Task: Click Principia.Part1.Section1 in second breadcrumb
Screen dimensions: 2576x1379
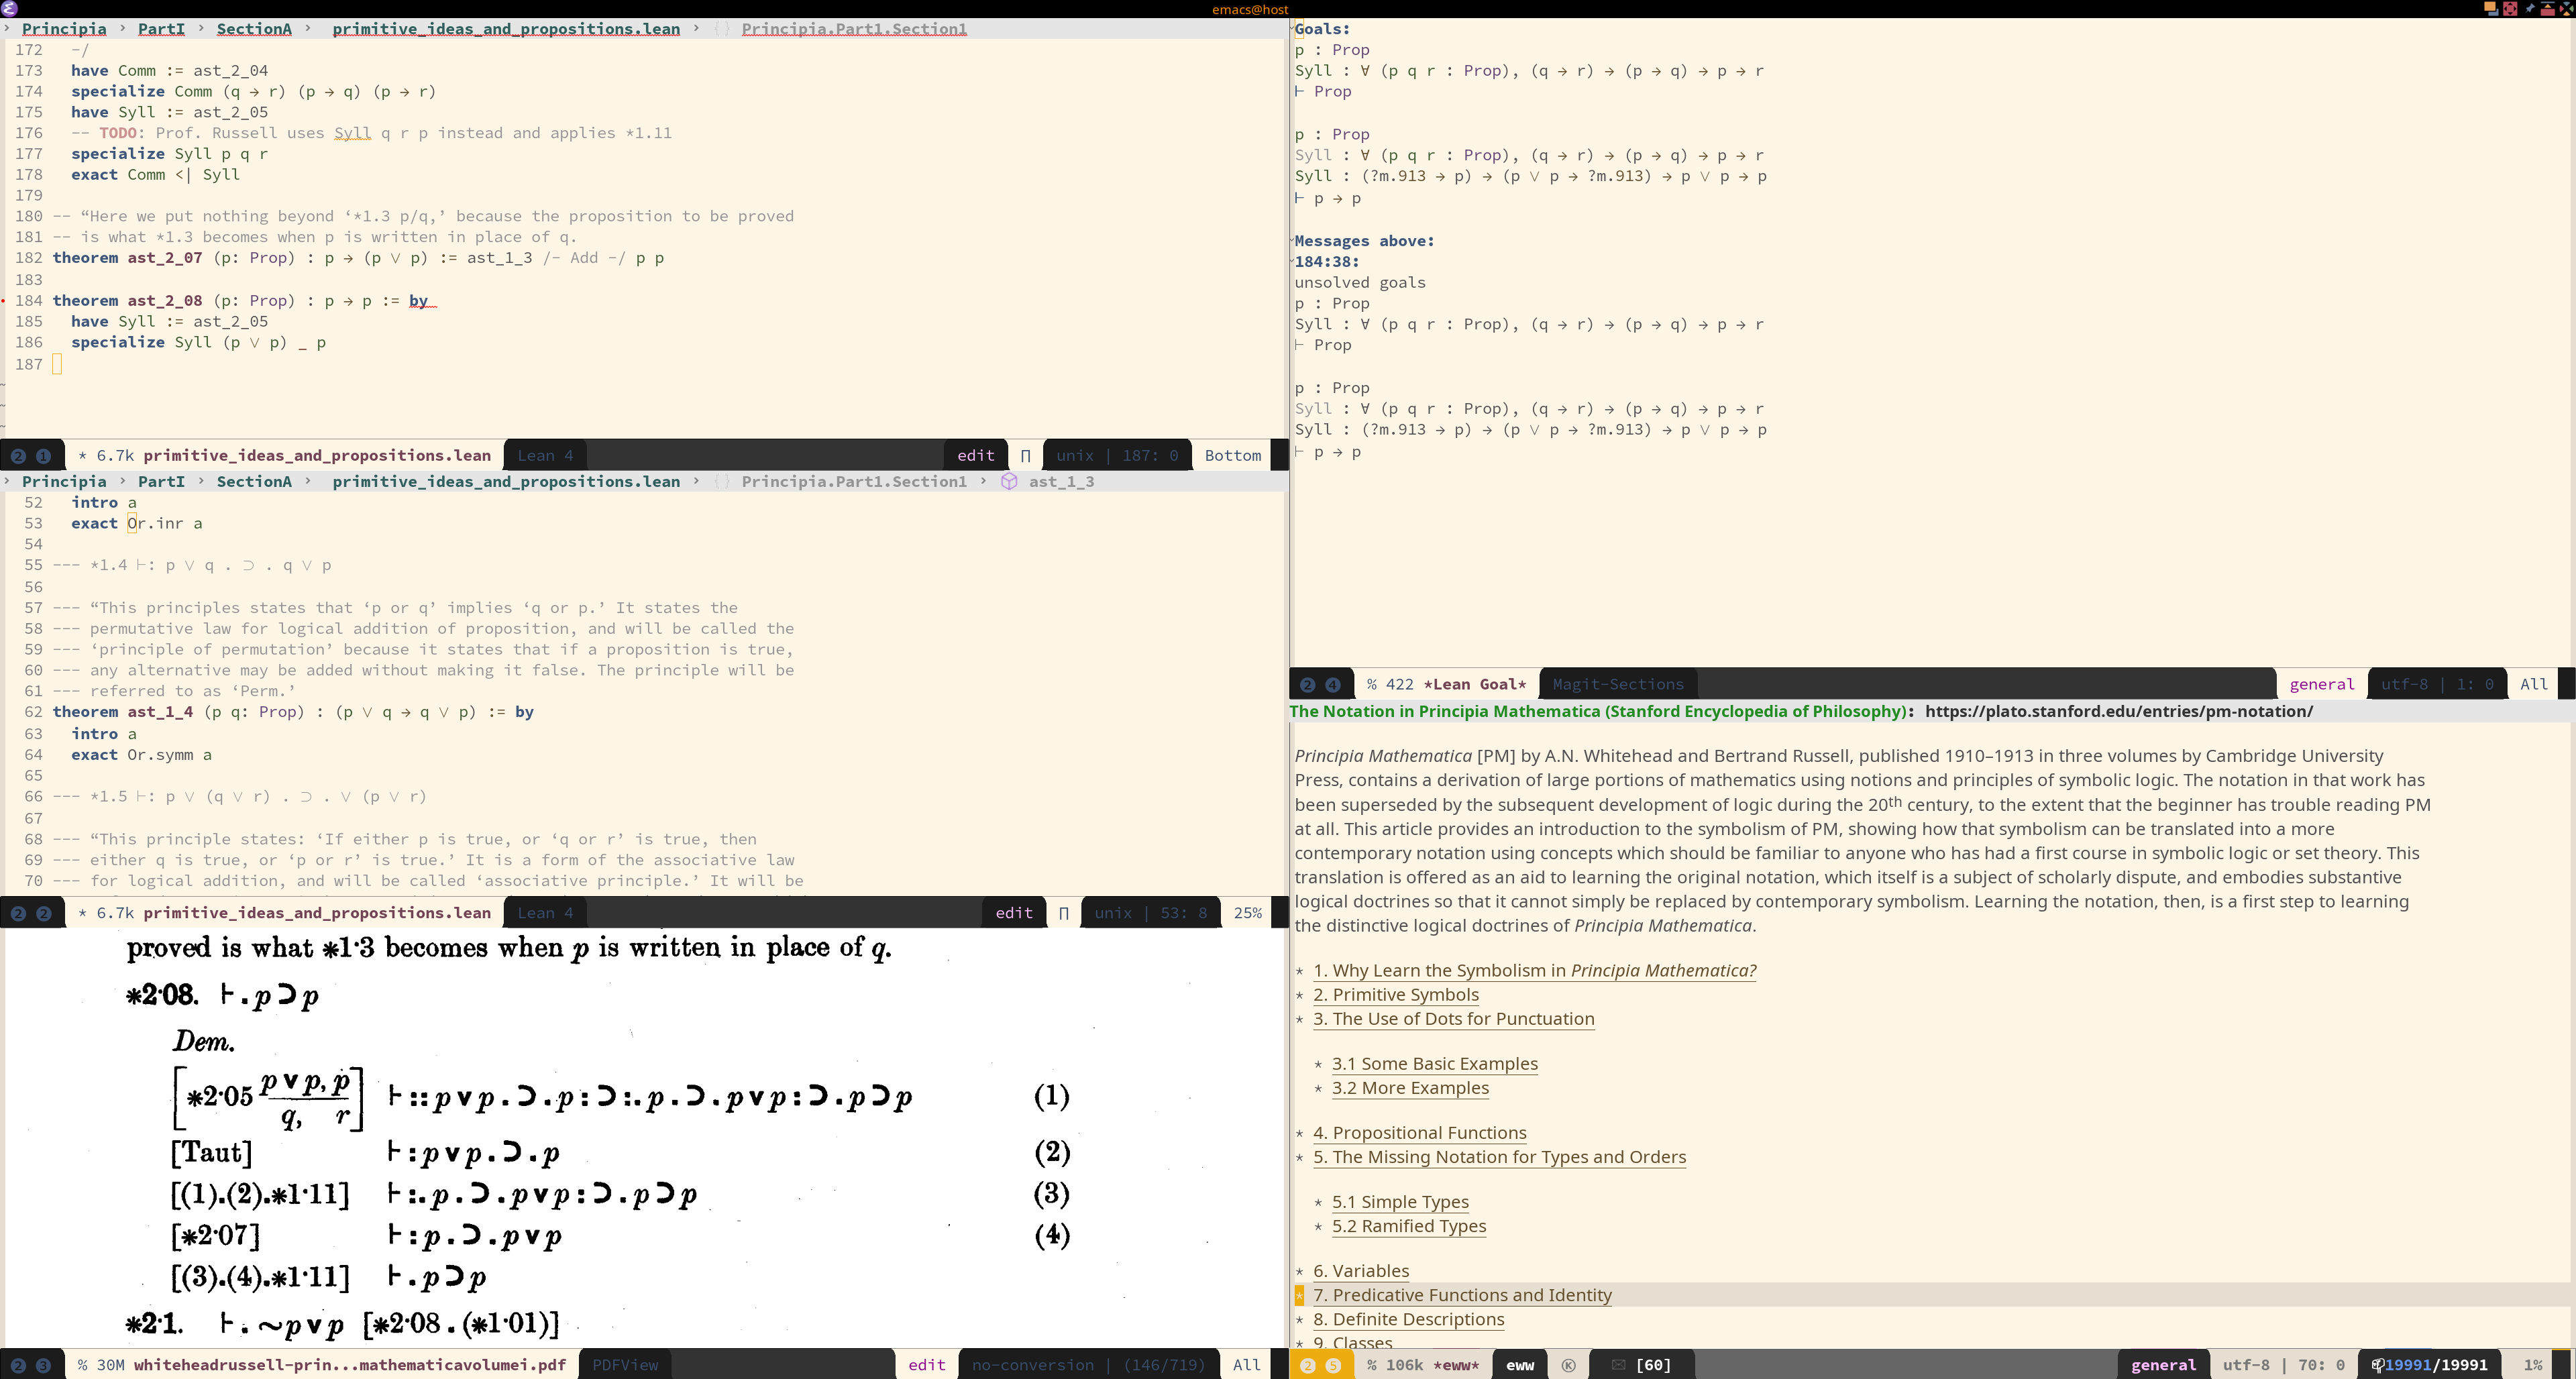Action: click(854, 481)
